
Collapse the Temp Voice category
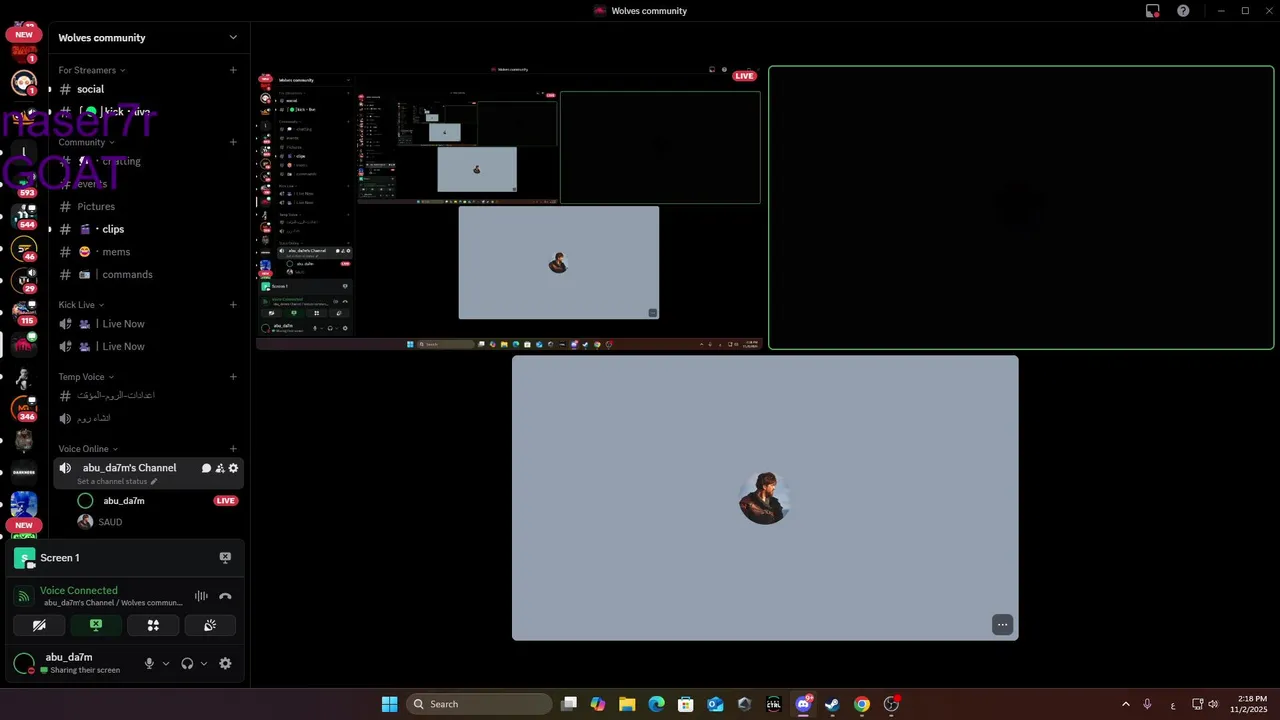pyautogui.click(x=86, y=377)
